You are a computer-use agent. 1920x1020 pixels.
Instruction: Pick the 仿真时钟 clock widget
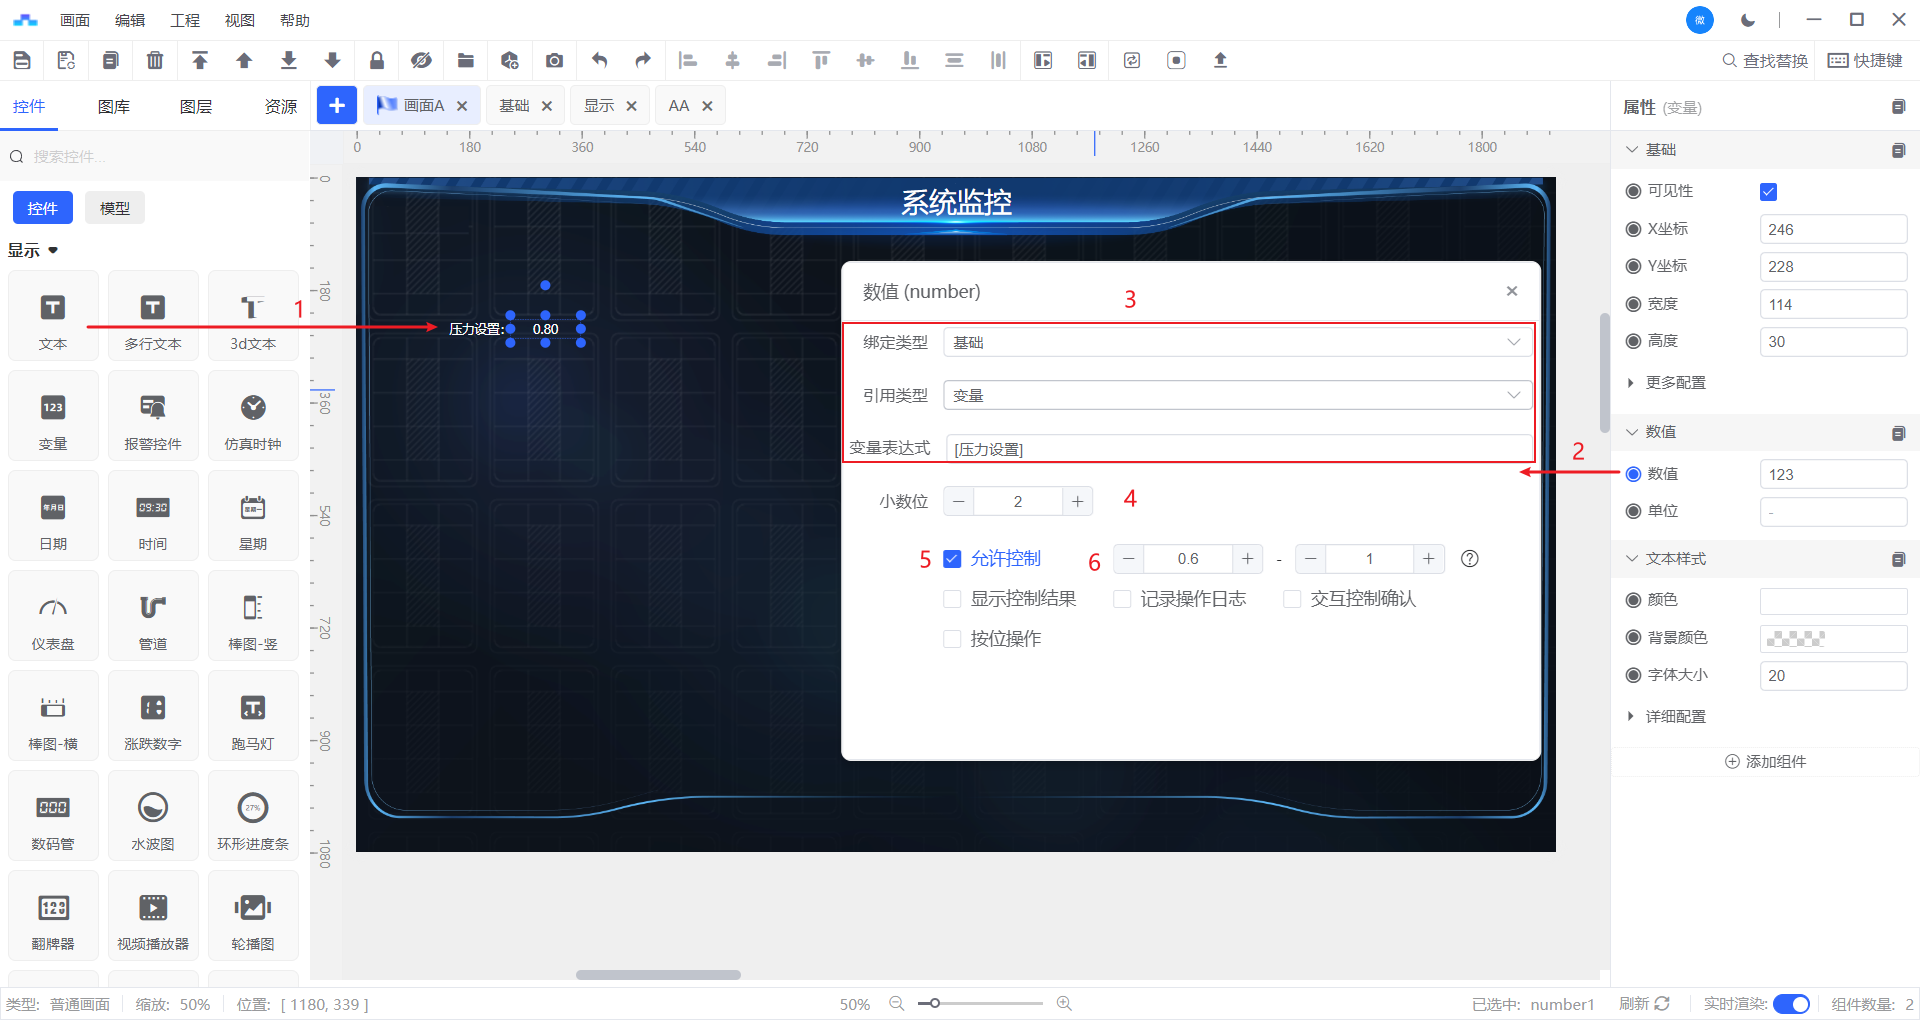[x=253, y=416]
